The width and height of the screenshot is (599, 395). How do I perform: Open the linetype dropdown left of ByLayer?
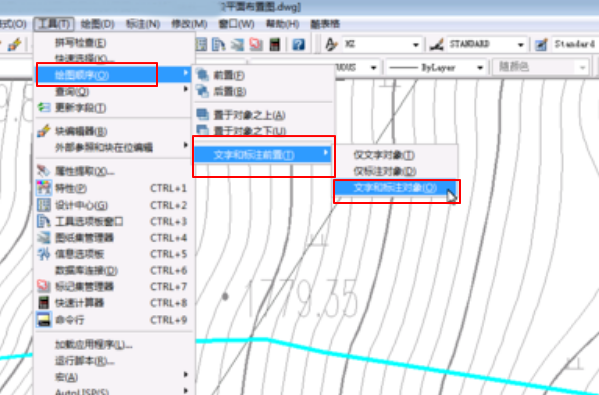point(374,68)
